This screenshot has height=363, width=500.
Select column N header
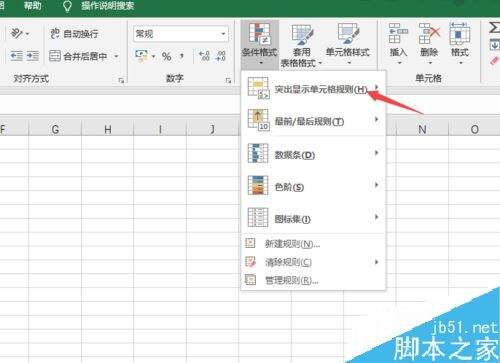422,129
